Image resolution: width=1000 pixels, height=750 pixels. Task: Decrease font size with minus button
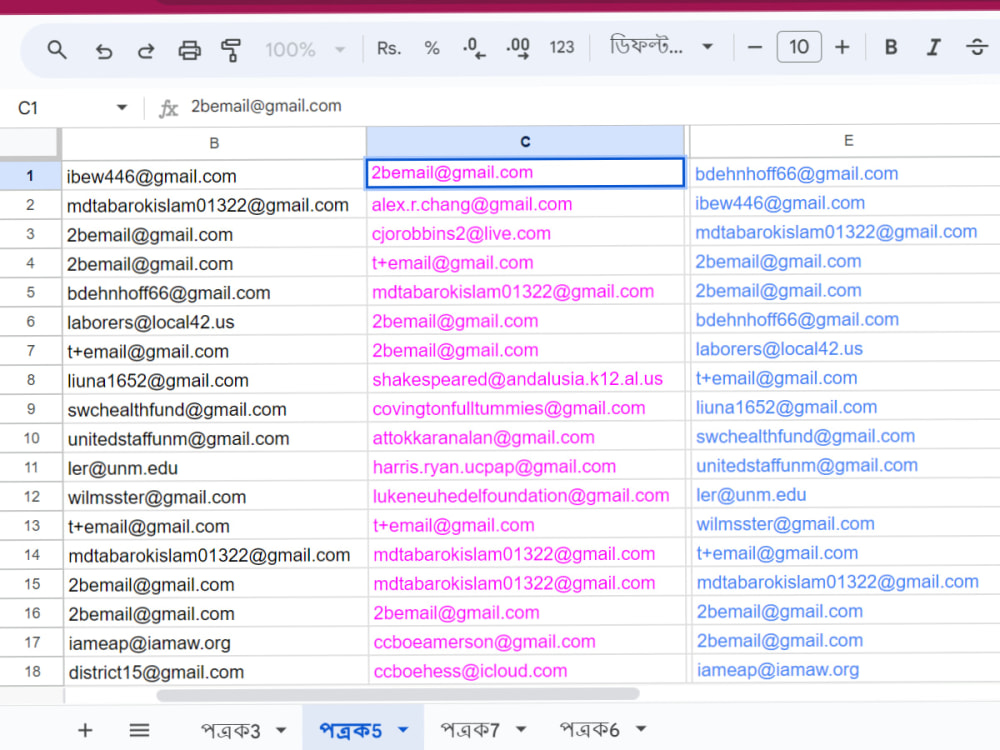[754, 47]
